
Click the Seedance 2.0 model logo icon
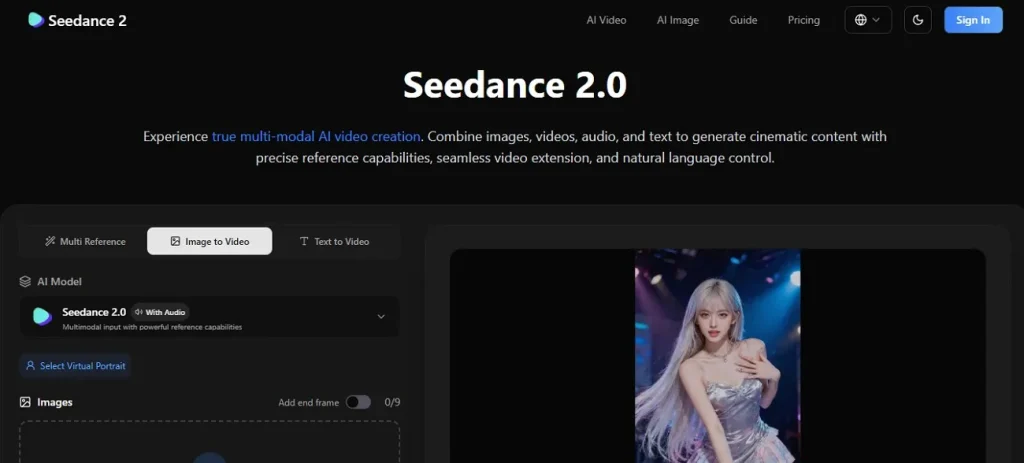(42, 316)
